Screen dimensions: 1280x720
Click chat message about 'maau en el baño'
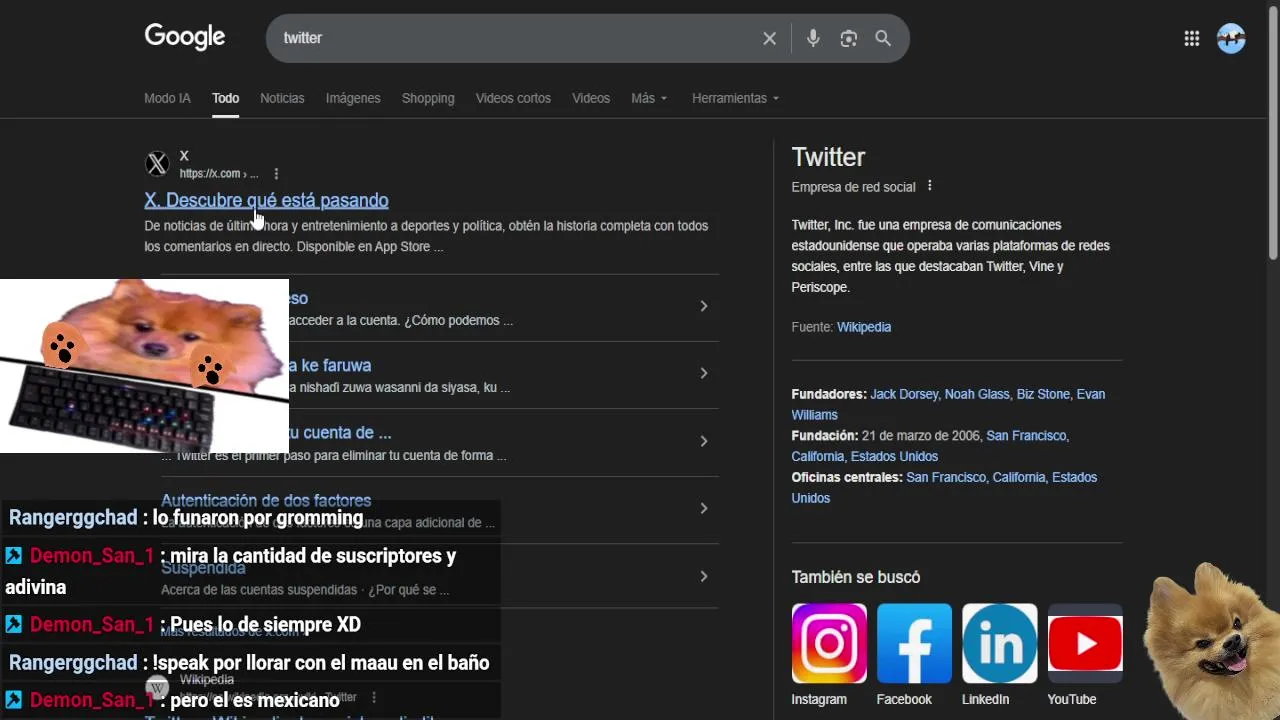coord(321,663)
